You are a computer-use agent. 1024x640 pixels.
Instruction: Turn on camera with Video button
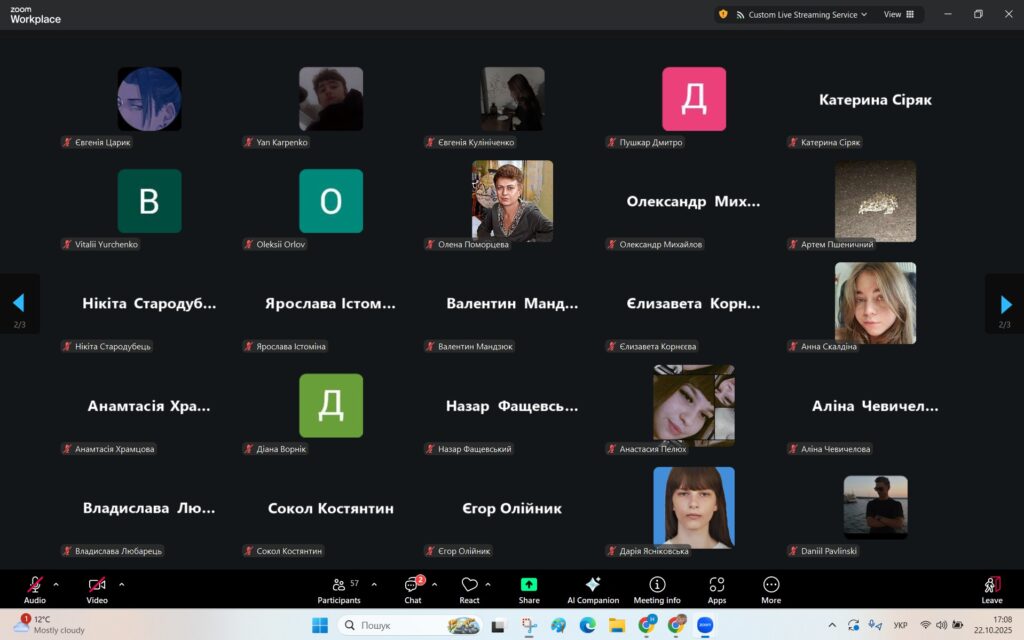[x=97, y=589]
